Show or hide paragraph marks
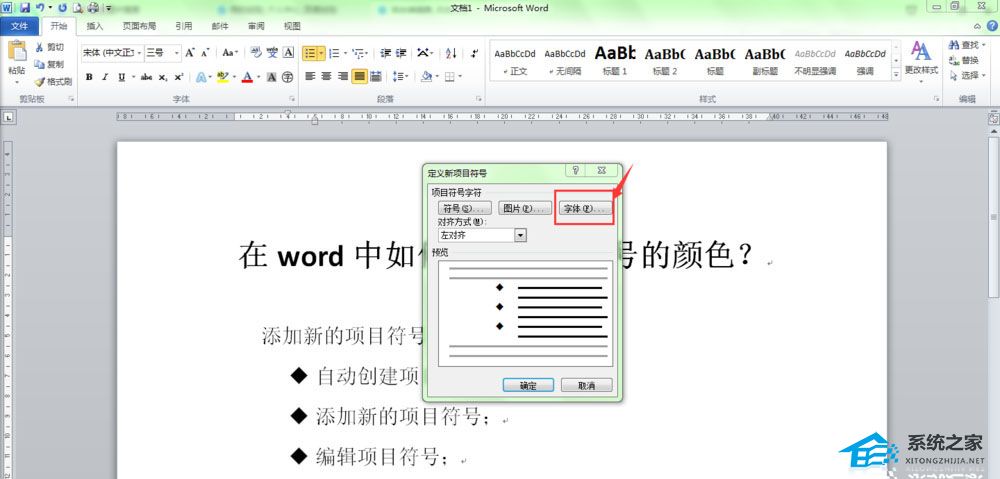 tap(474, 53)
